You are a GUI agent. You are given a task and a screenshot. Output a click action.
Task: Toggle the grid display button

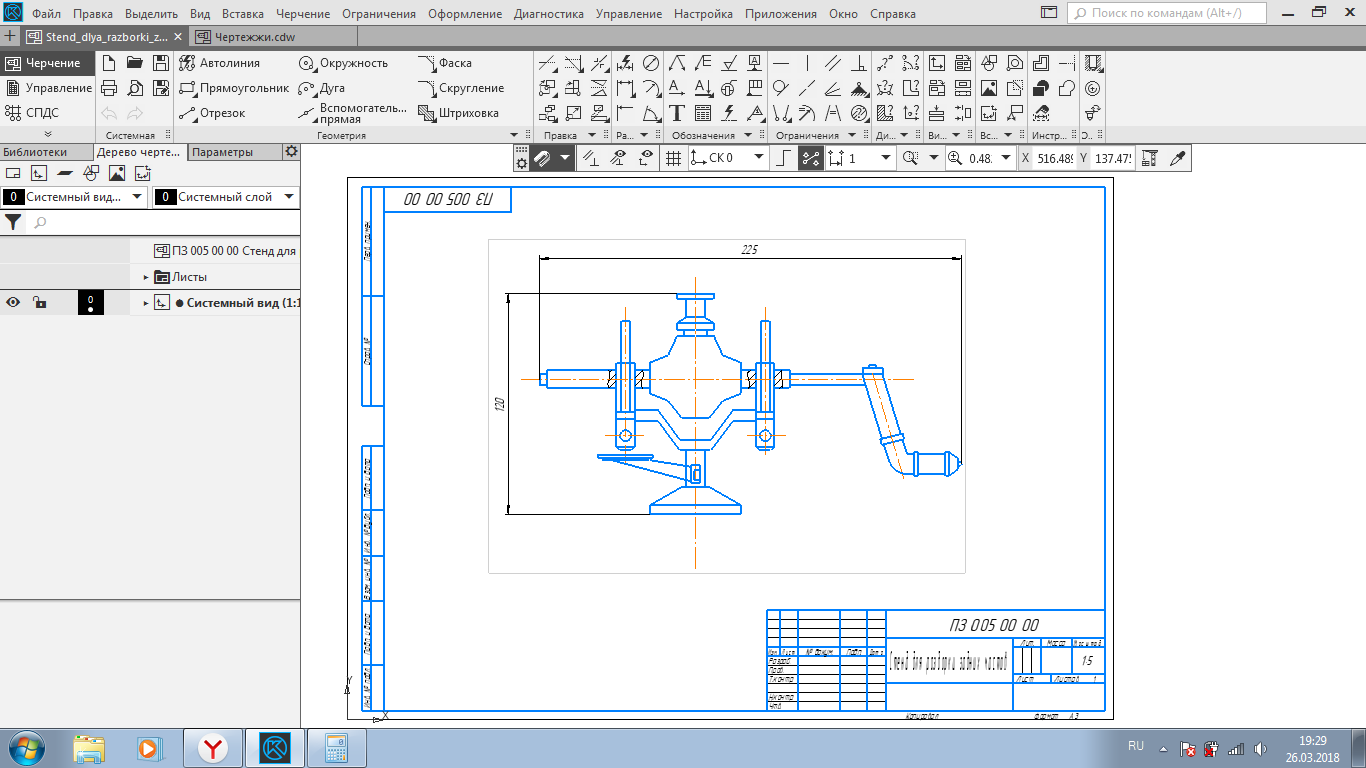coord(673,158)
